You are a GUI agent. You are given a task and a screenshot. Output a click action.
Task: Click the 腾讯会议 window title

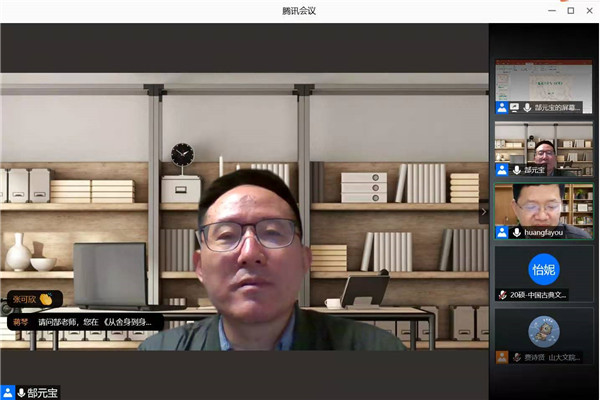[x=299, y=10]
